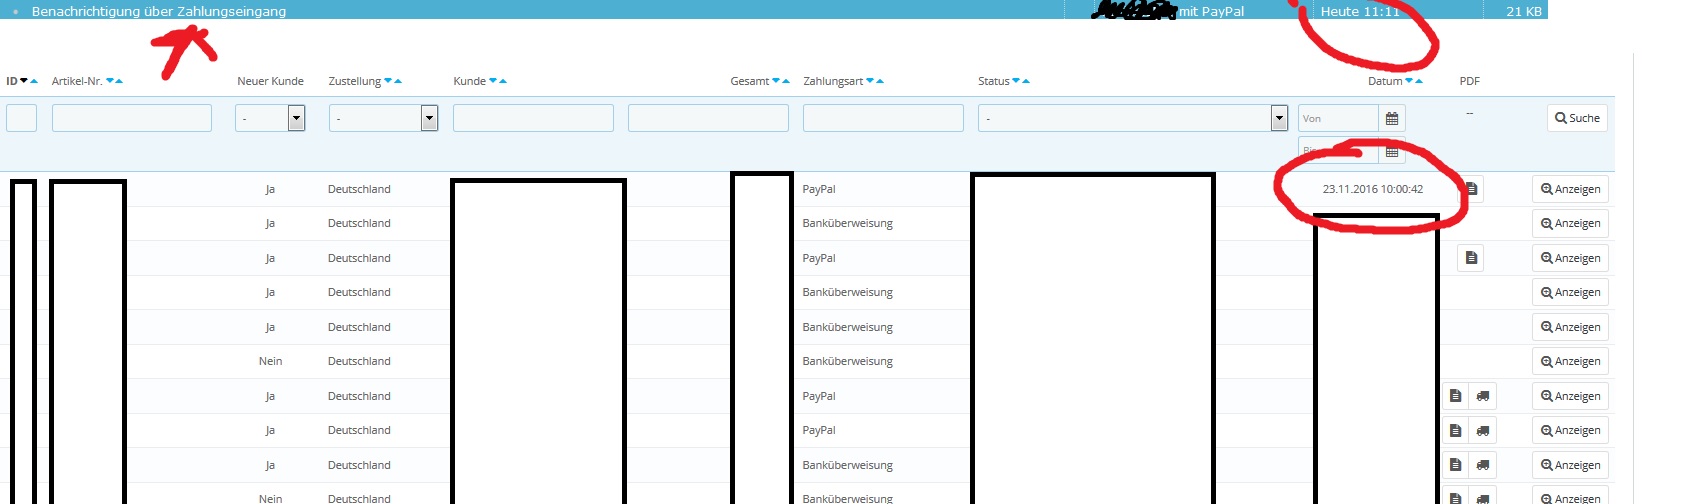Focus the ID filter field
This screenshot has width=1685, height=504.
[21, 118]
